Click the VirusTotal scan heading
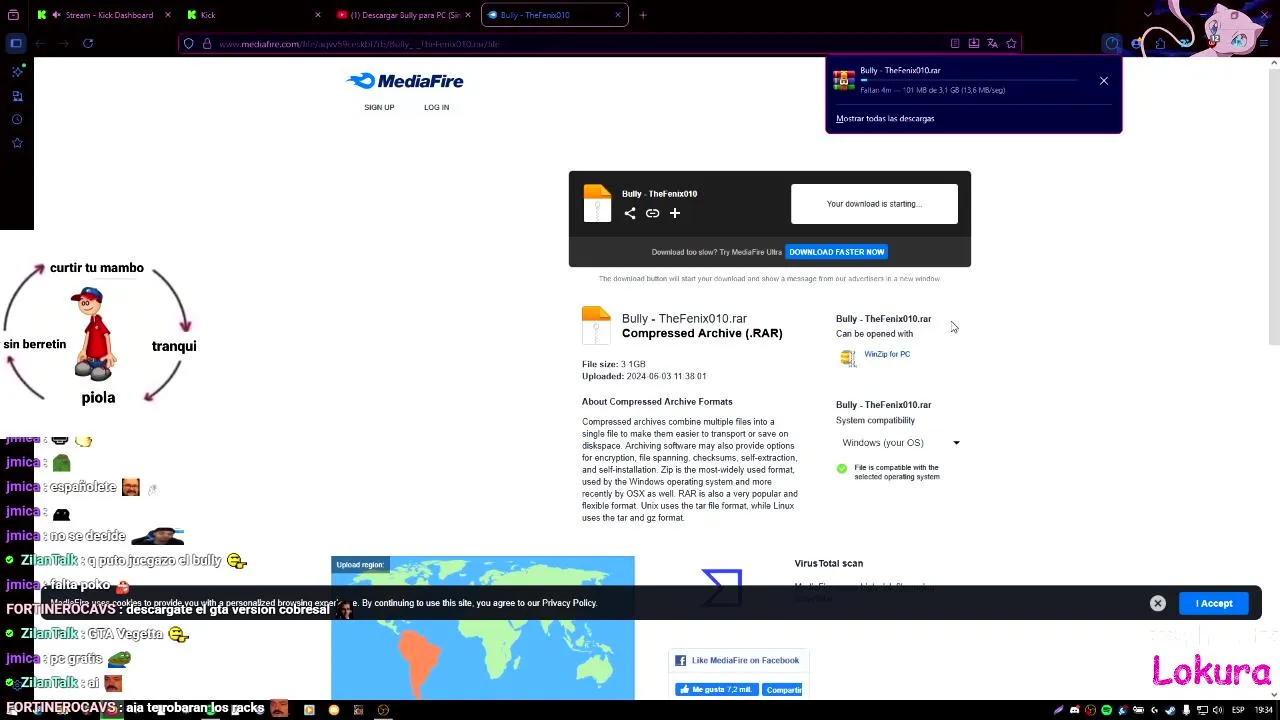The width and height of the screenshot is (1280, 720). pos(828,563)
